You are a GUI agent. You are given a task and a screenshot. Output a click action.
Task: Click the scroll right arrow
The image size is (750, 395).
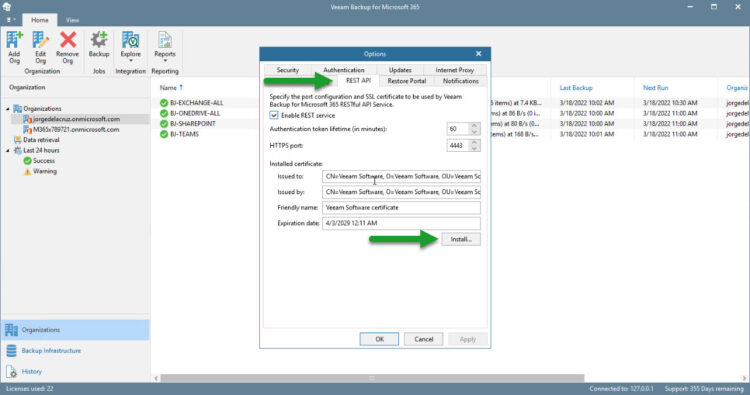[x=745, y=378]
